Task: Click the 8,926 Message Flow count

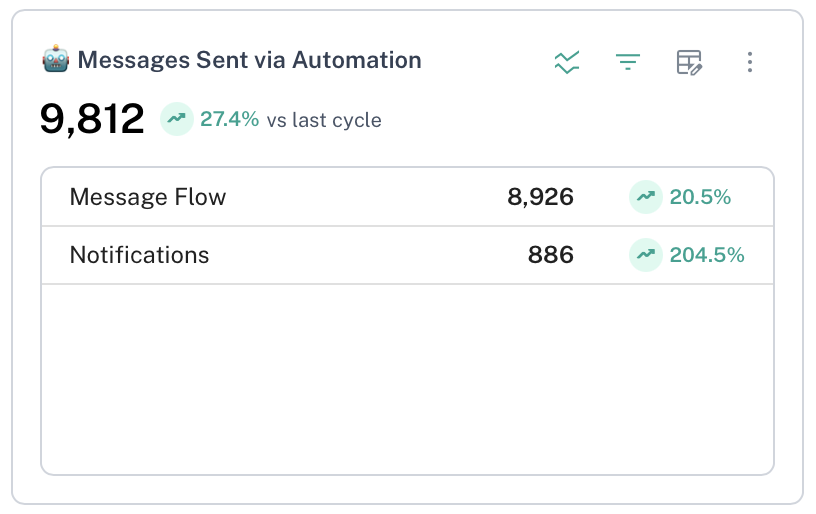Action: coord(540,197)
